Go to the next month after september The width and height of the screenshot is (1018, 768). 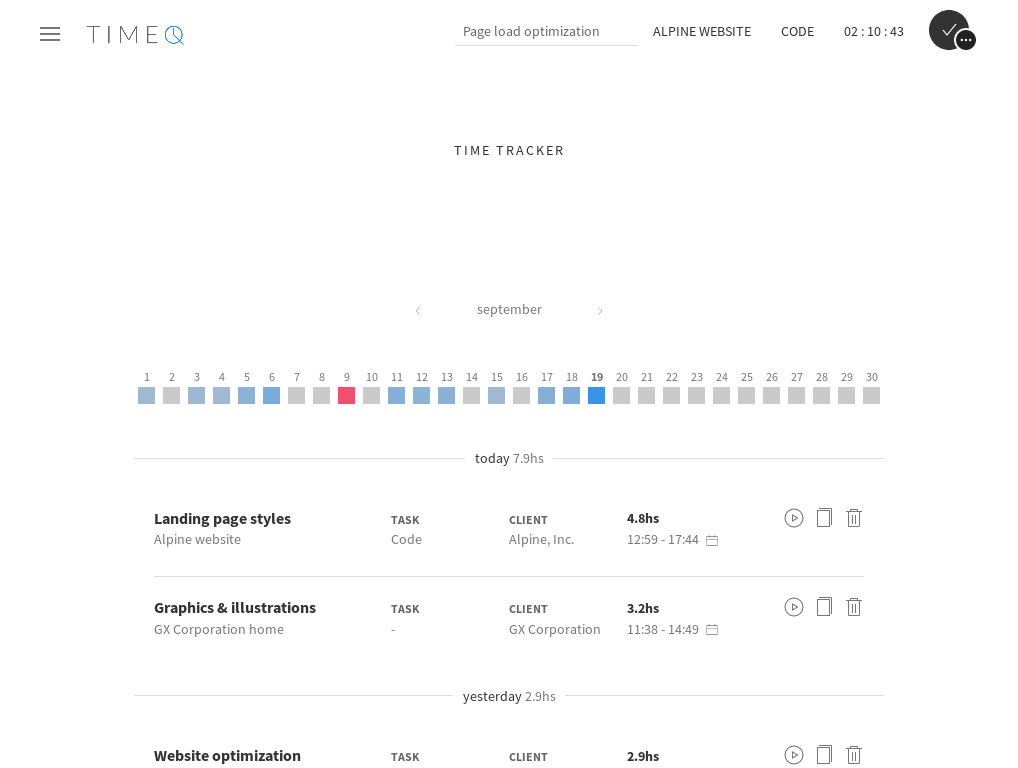(600, 311)
